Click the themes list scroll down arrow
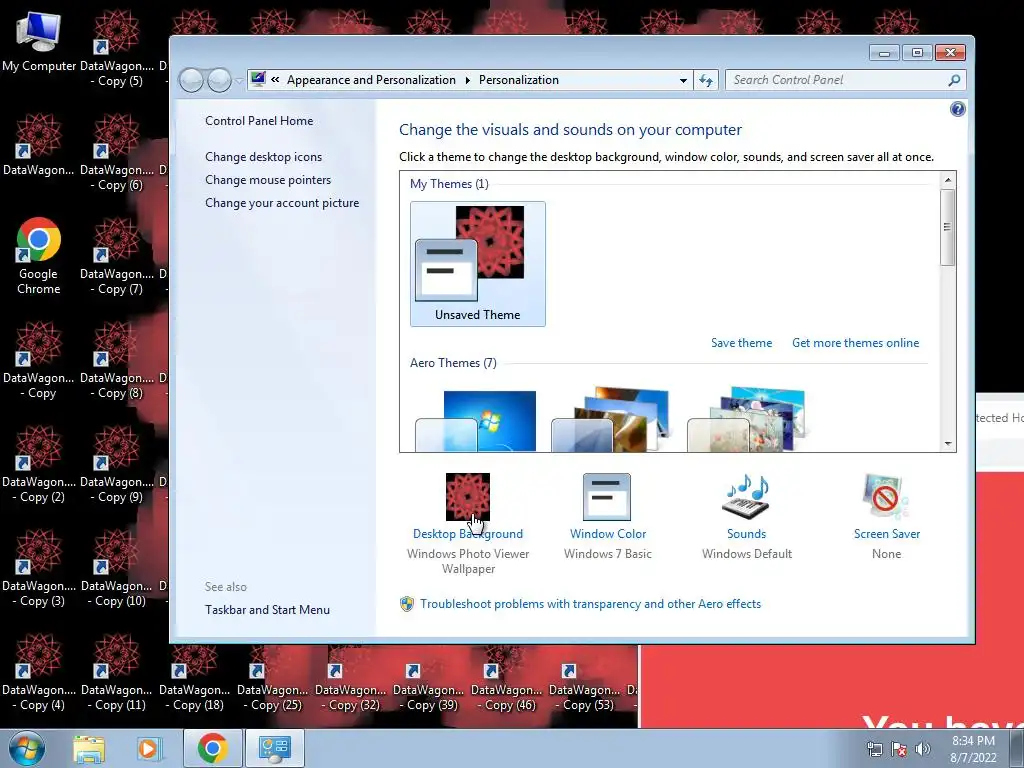 point(948,444)
